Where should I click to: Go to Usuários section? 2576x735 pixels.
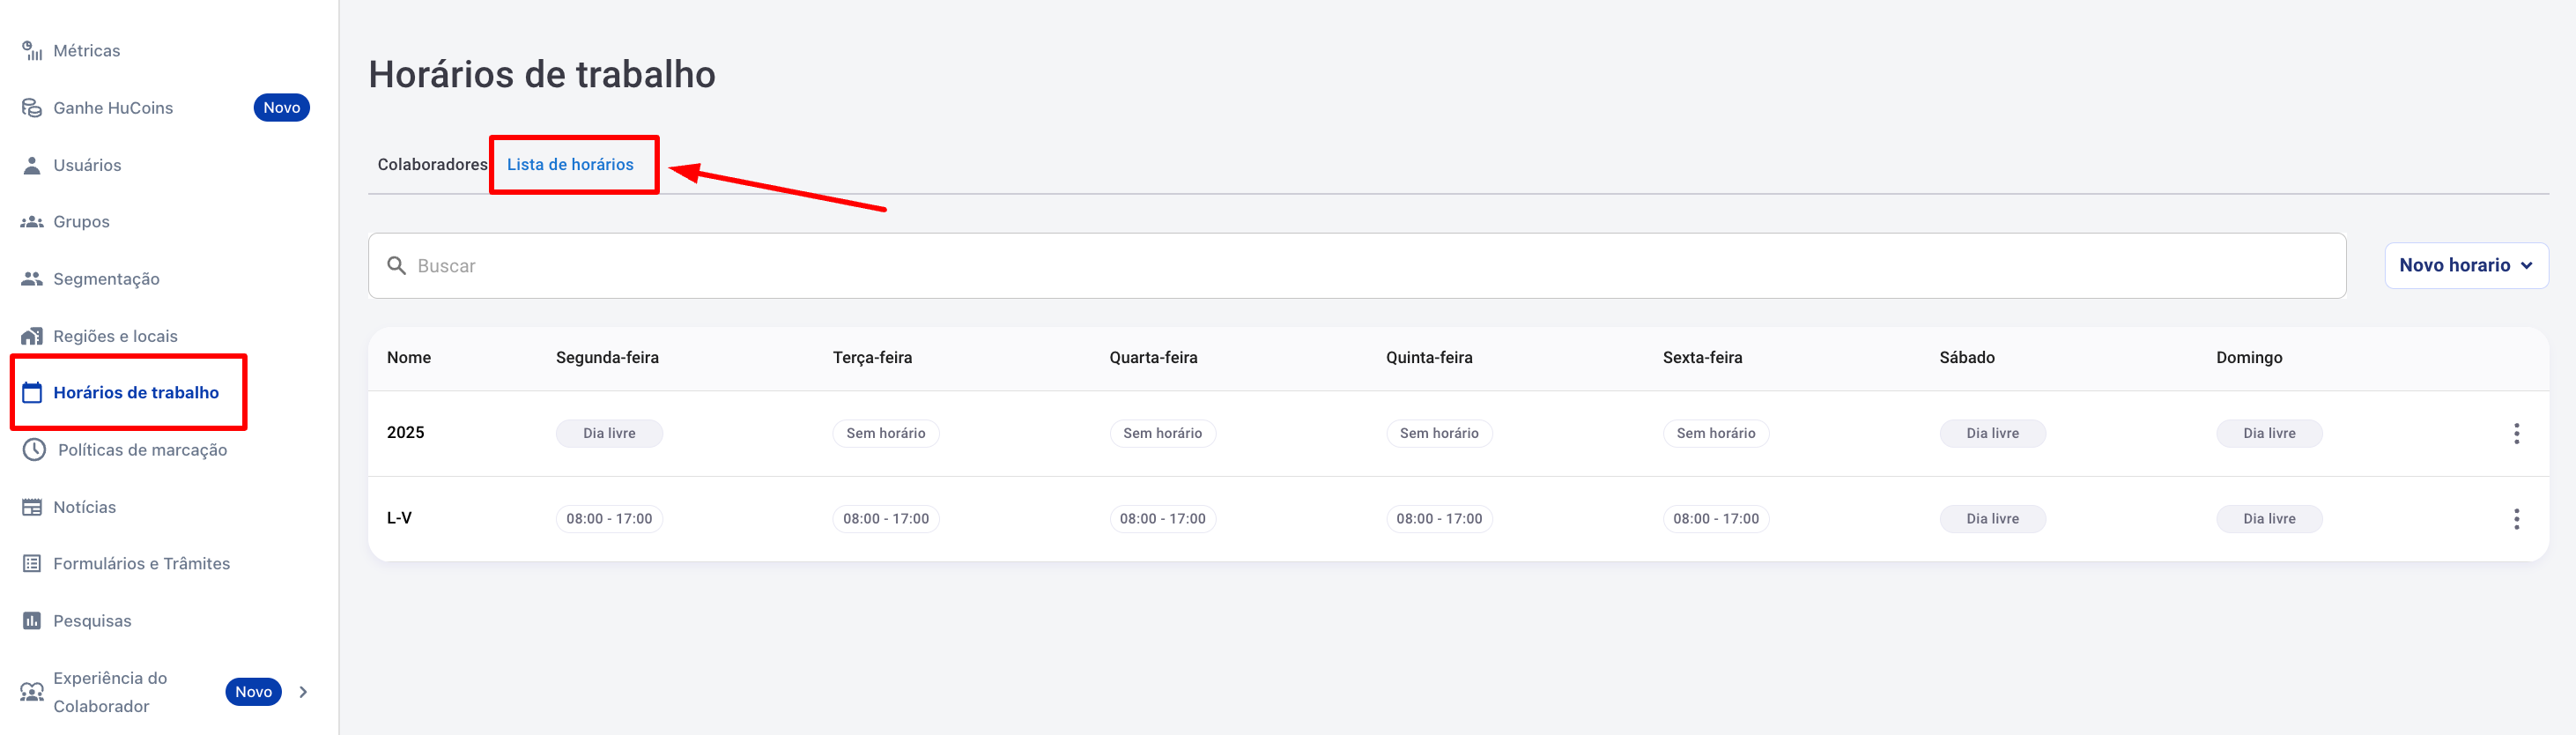(x=87, y=165)
